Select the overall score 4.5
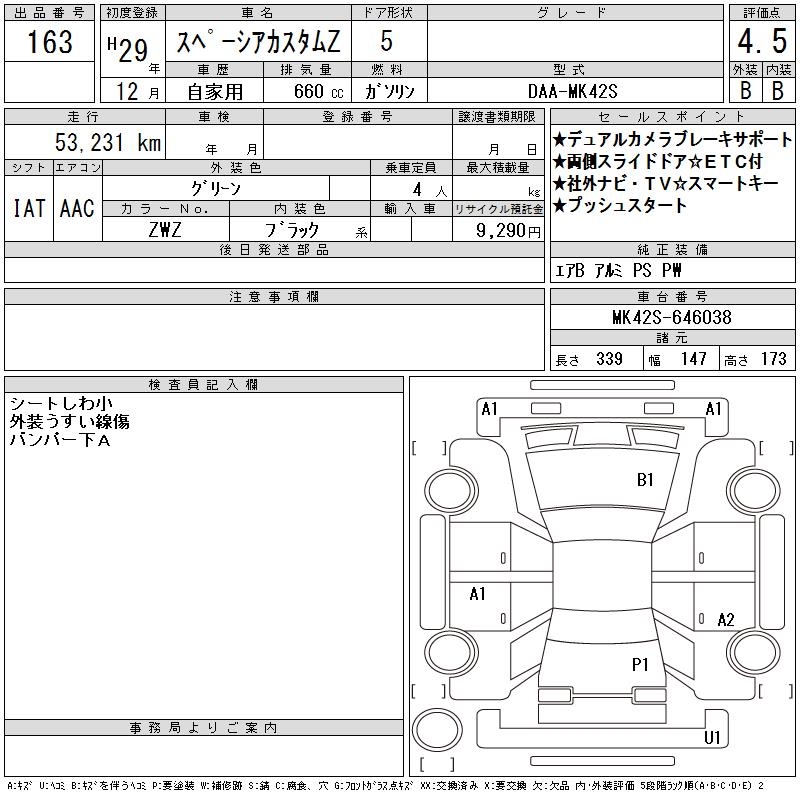800x800 pixels. [x=762, y=41]
